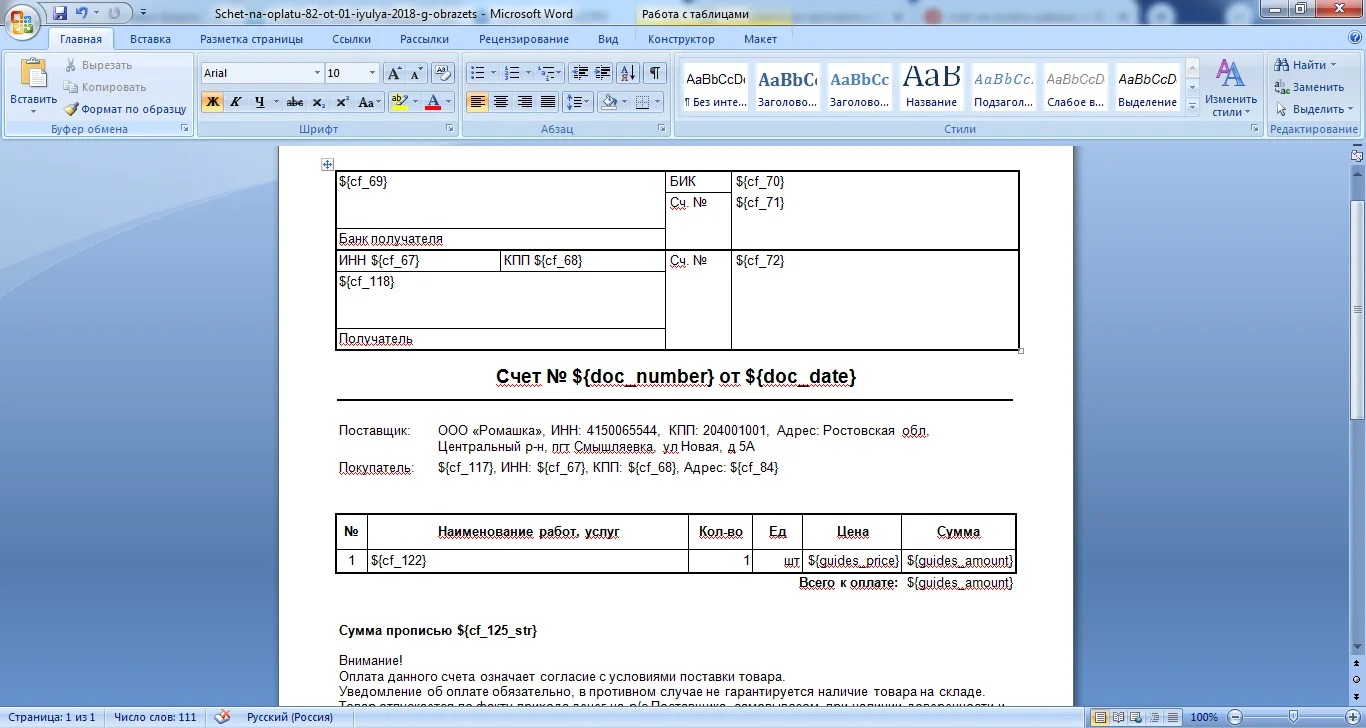
Task: Expand Найти dropdown arrow
Action: [1334, 65]
